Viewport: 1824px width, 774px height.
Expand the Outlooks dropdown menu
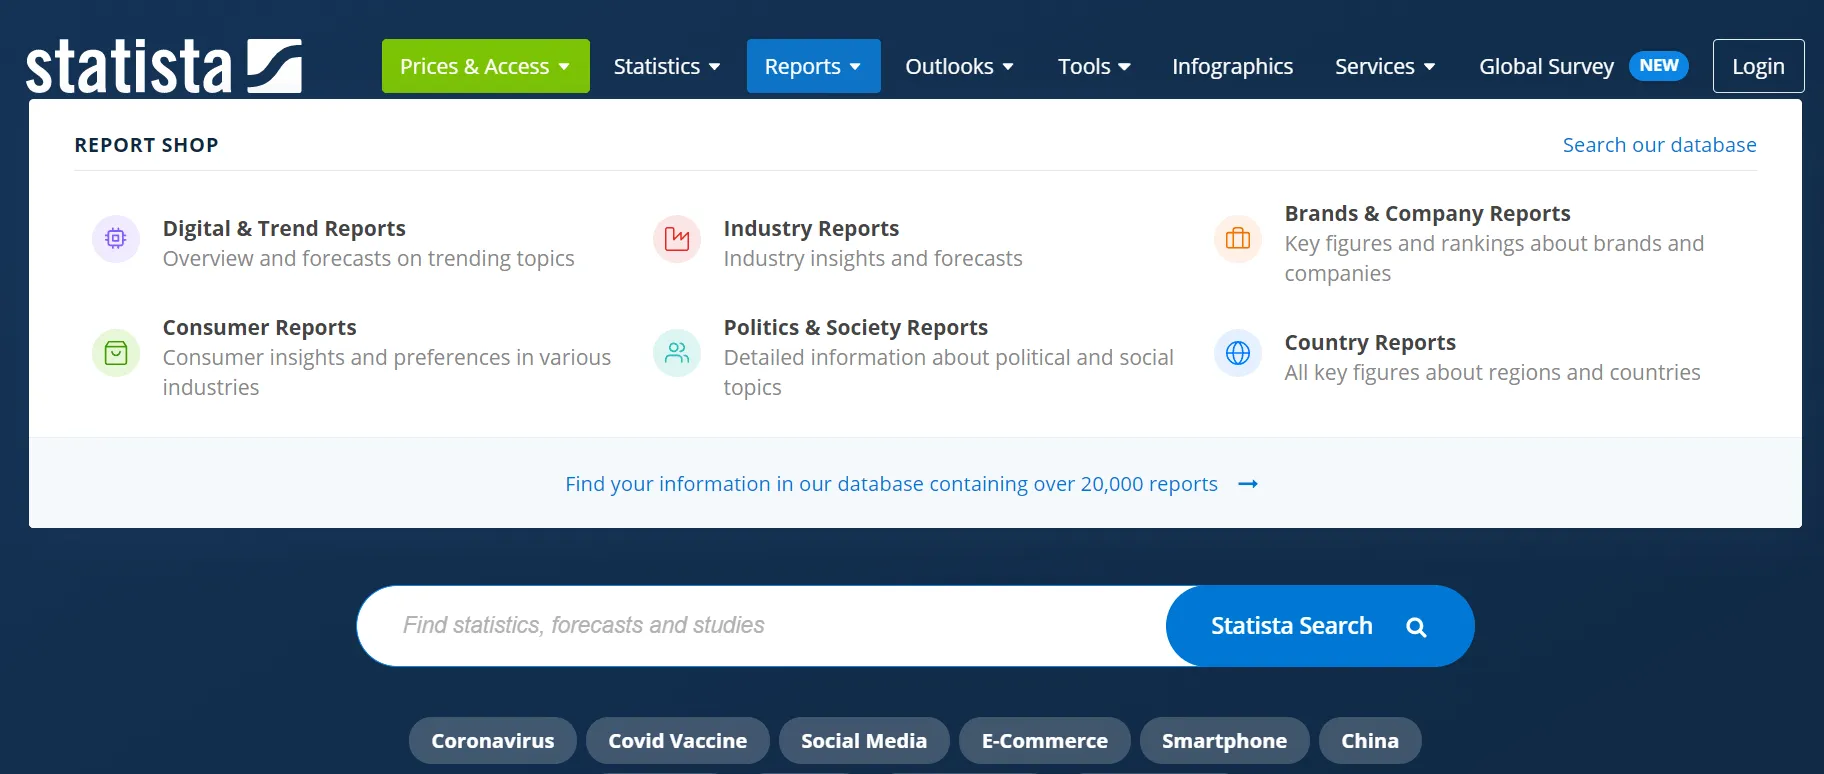point(959,66)
